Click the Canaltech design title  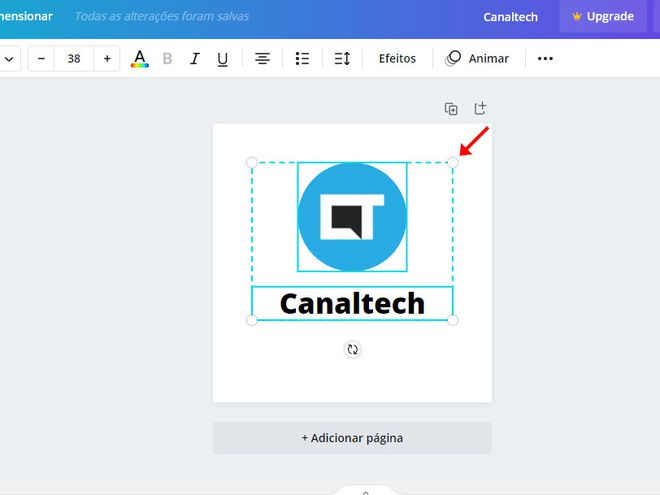[x=510, y=17]
